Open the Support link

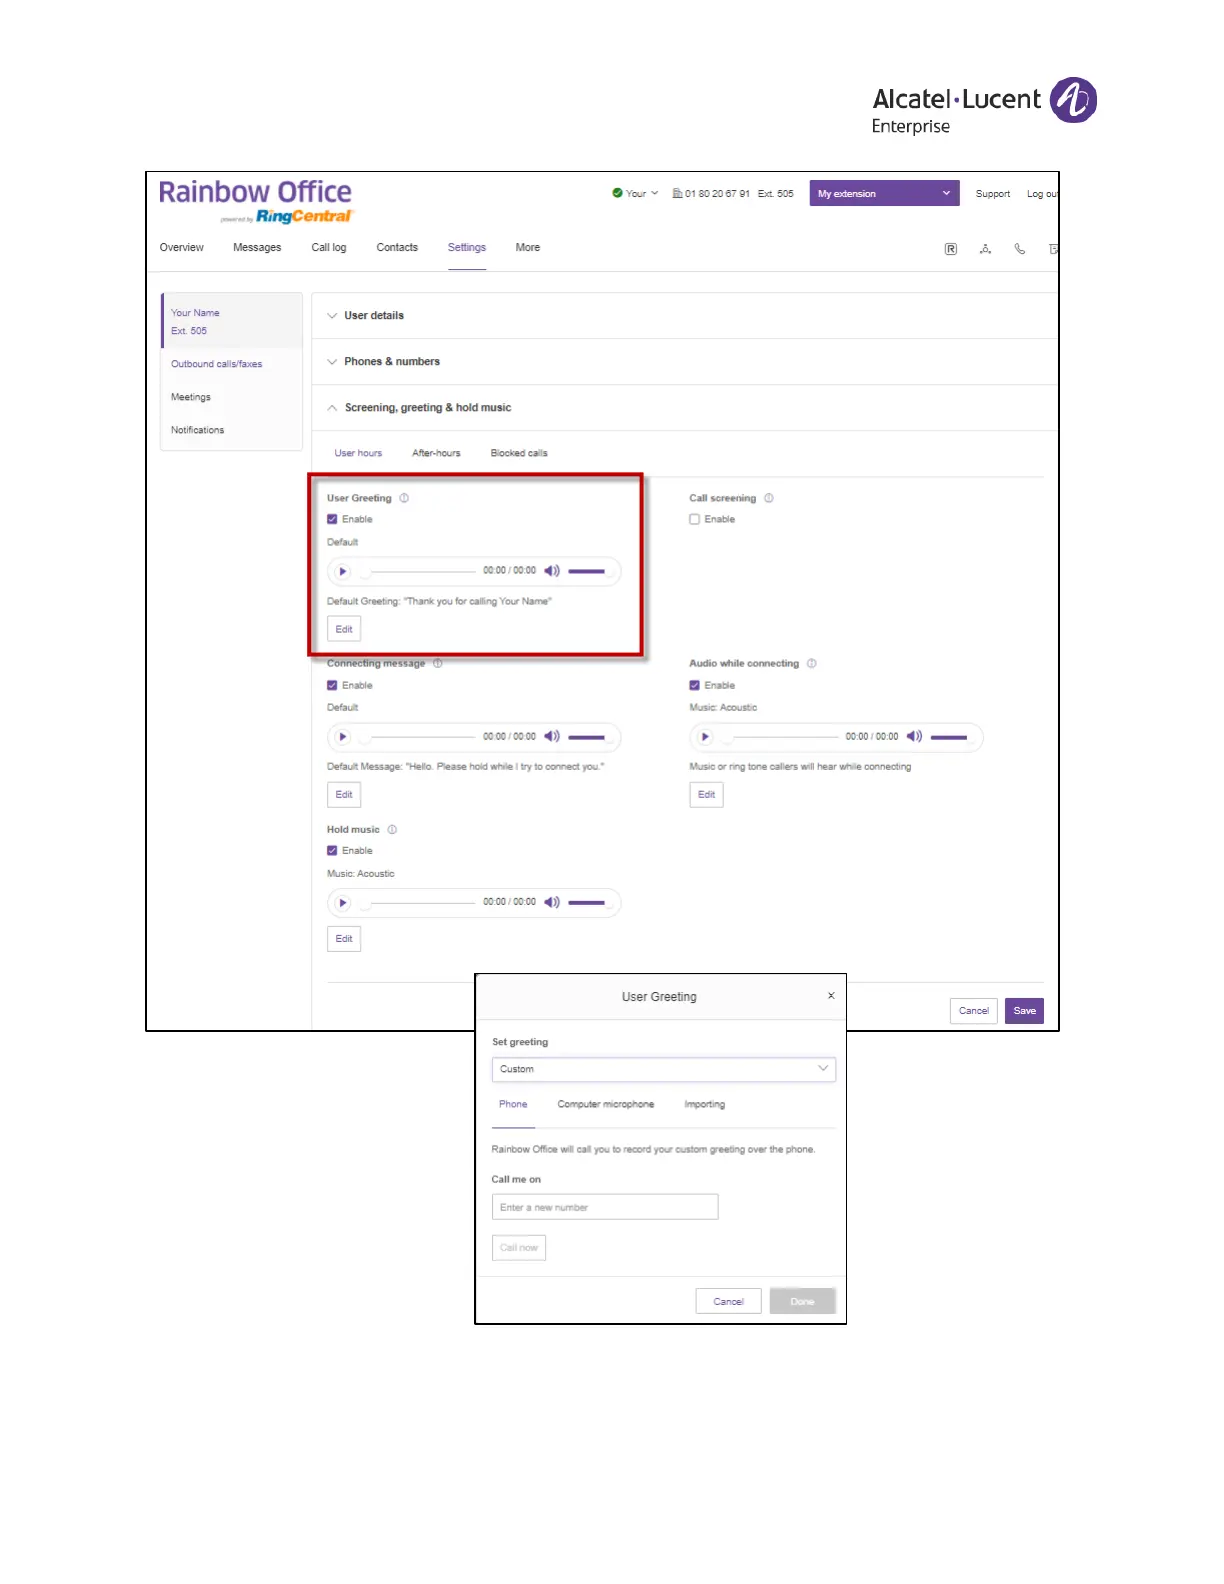click(993, 194)
